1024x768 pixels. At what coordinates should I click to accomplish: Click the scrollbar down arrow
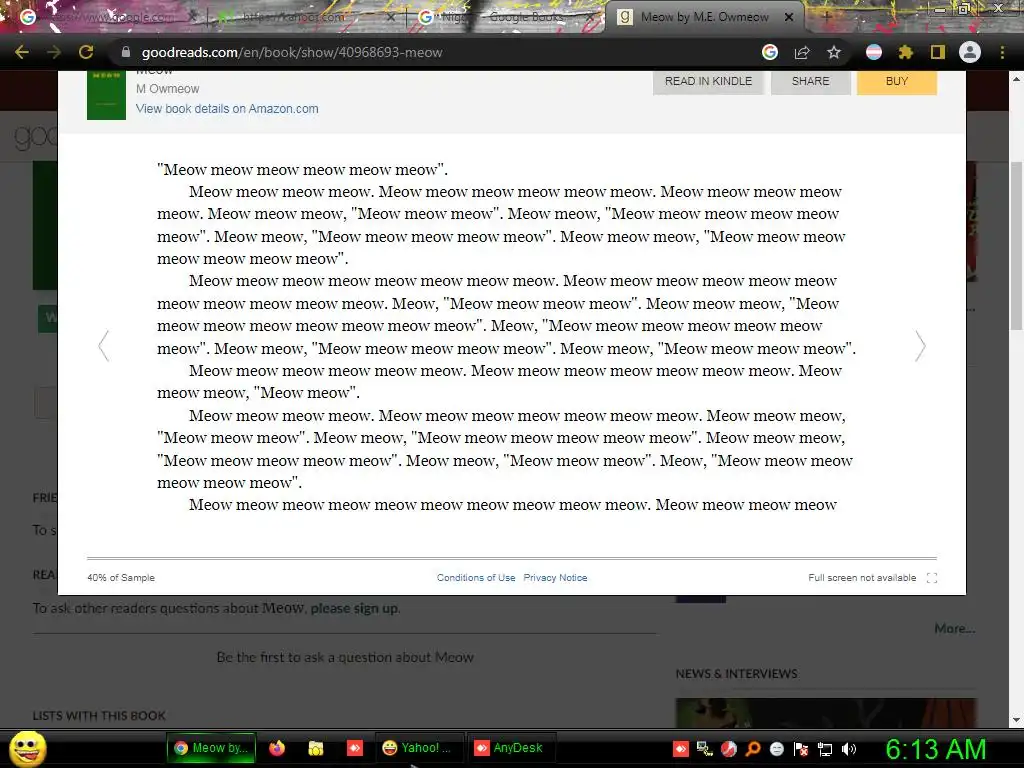(x=1016, y=720)
